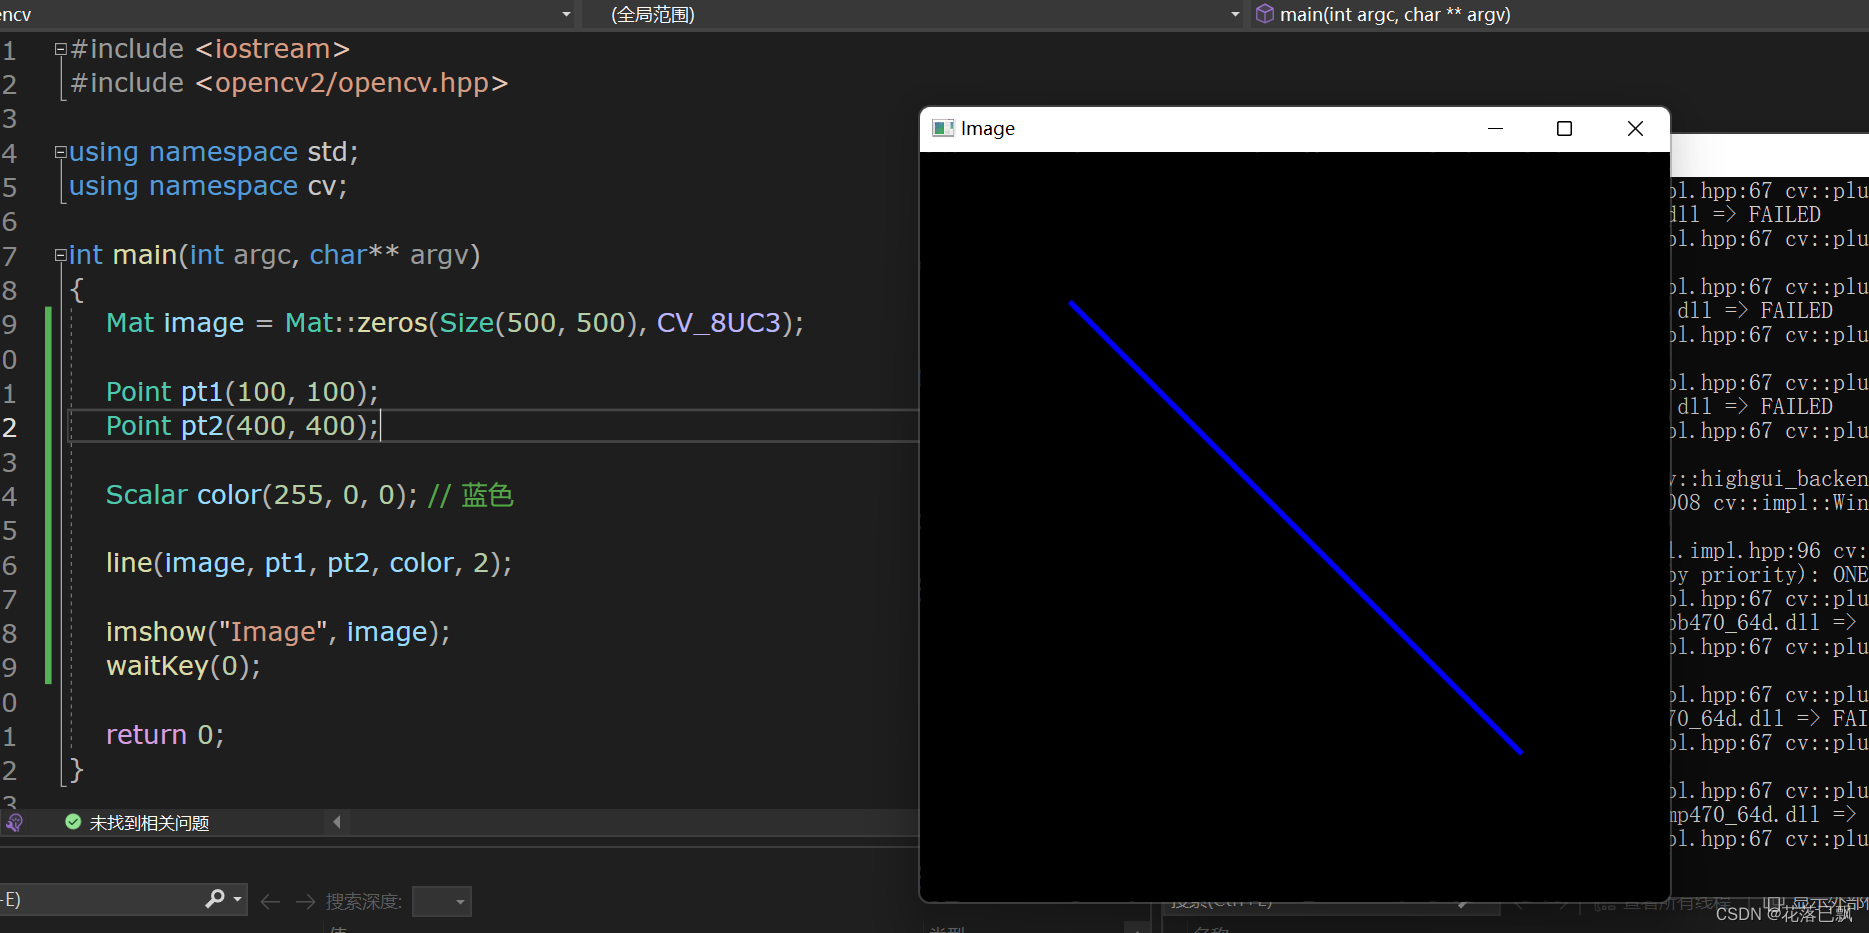Click the main function cube icon
This screenshot has height=933, width=1869.
pos(1265,14)
